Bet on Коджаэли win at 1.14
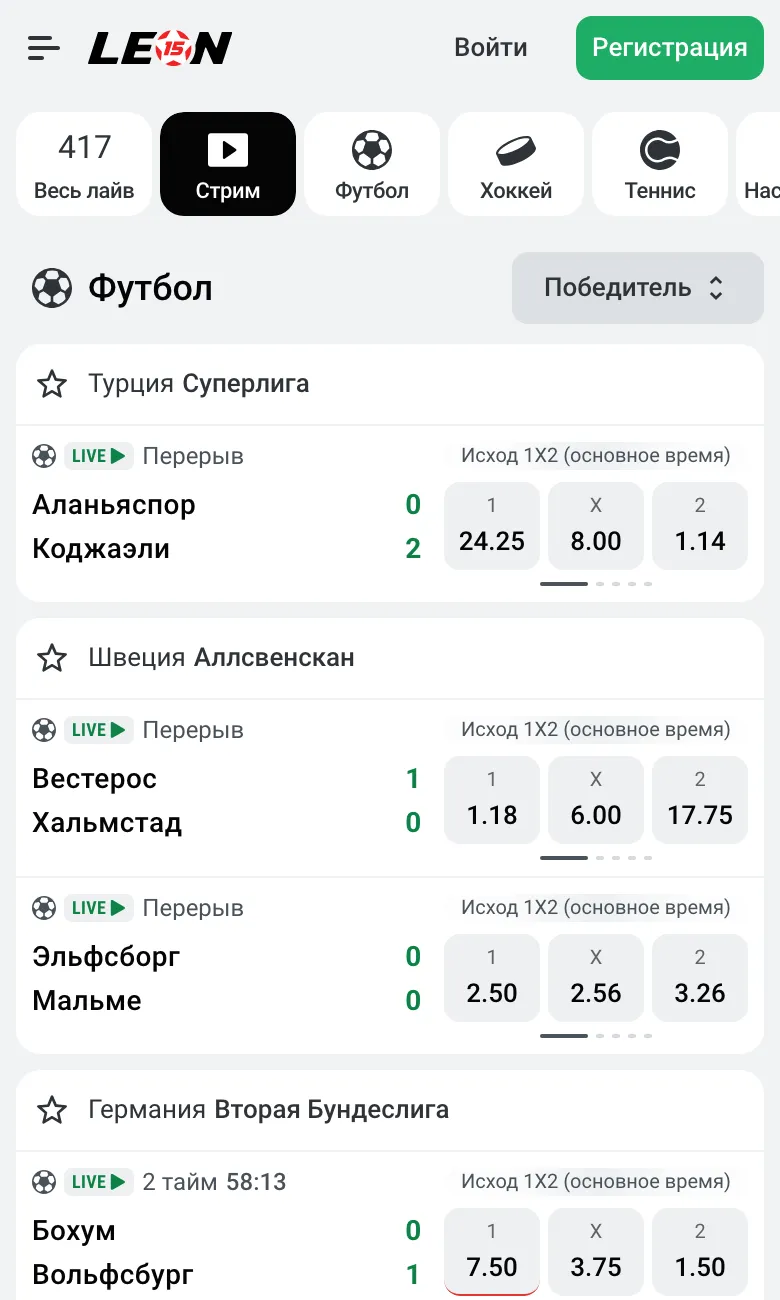The height and width of the screenshot is (1300, 780). point(700,526)
